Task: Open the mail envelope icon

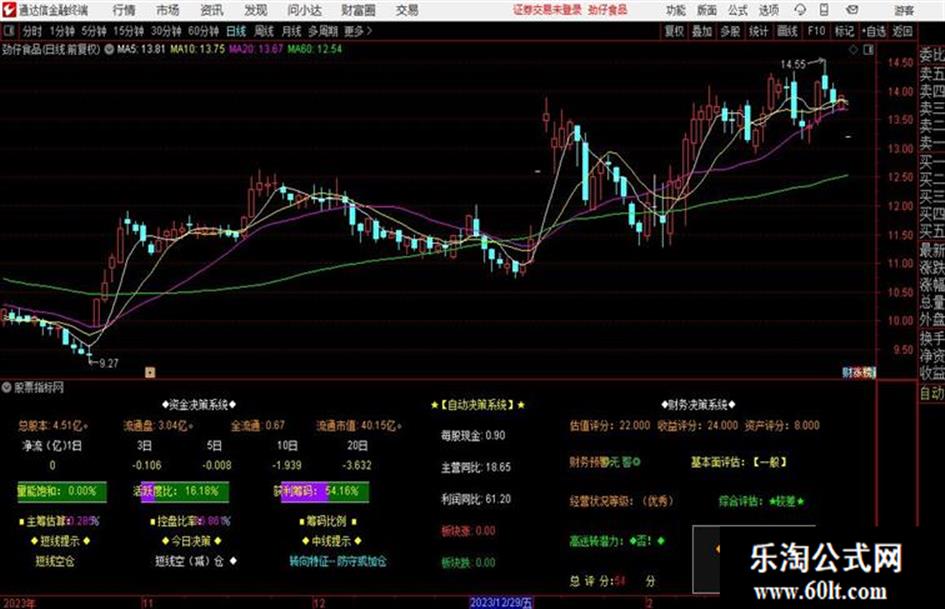Action: [x=852, y=10]
